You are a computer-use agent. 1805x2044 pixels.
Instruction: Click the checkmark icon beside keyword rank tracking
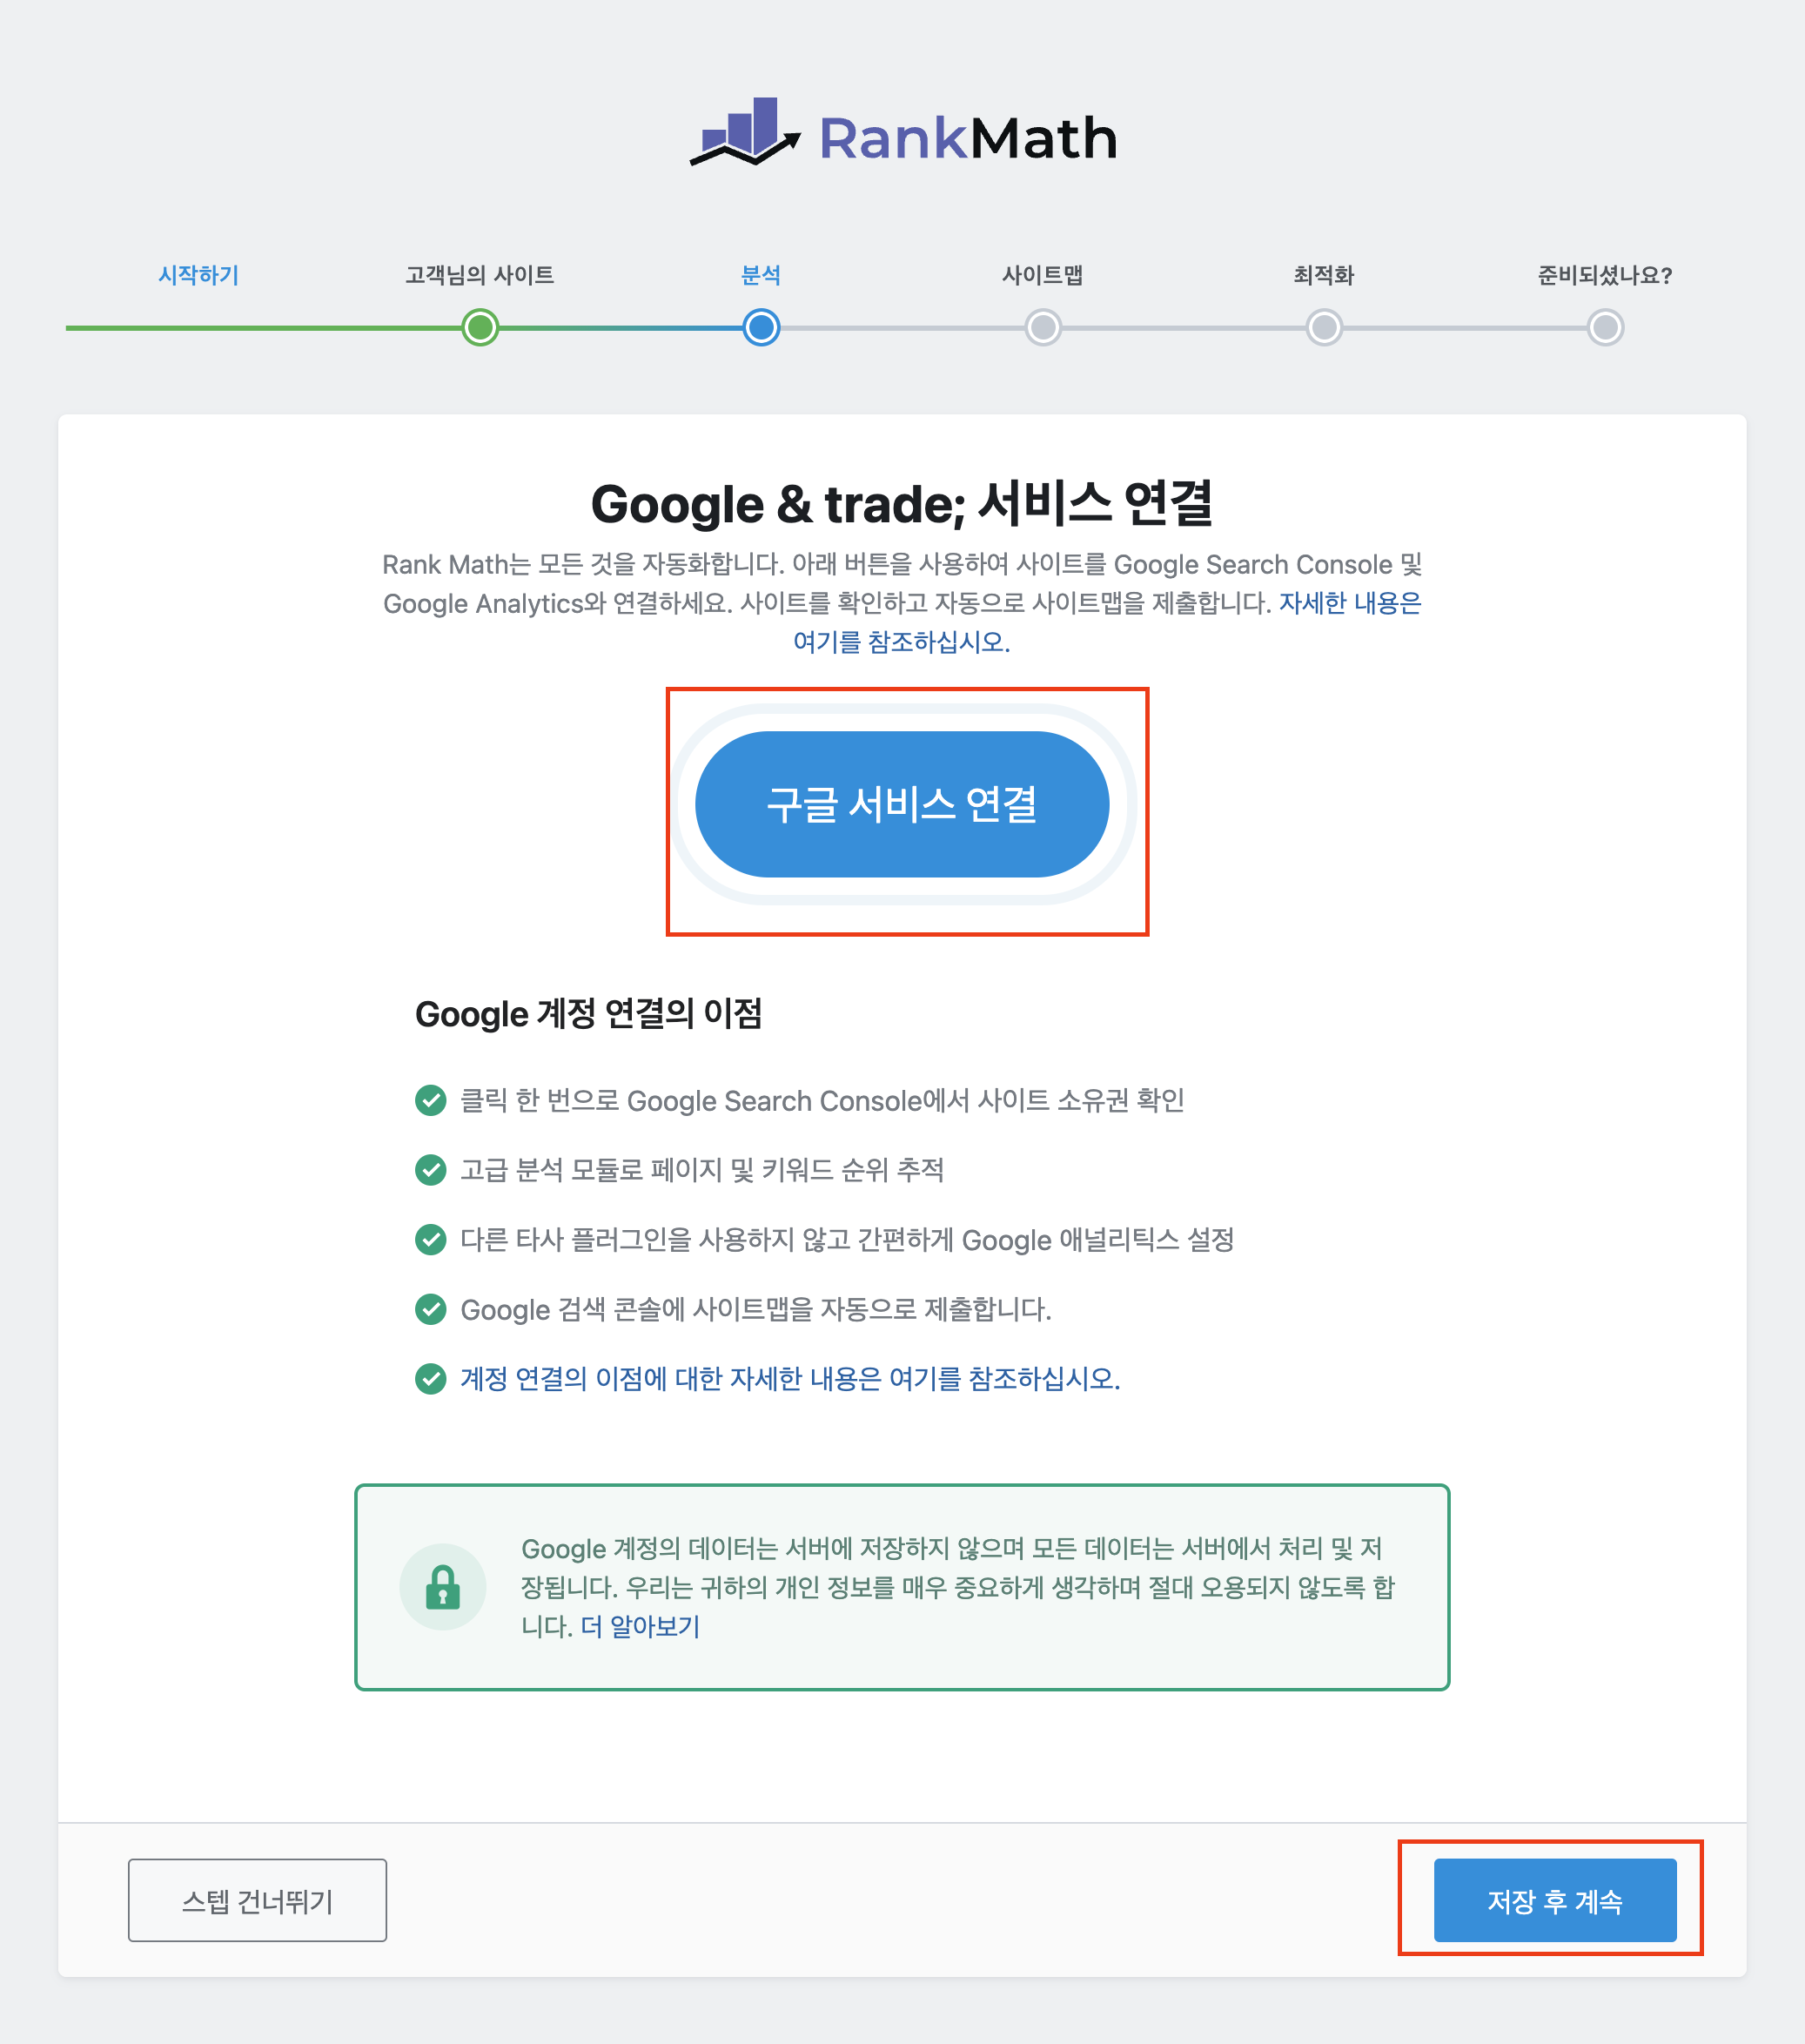pos(430,1169)
